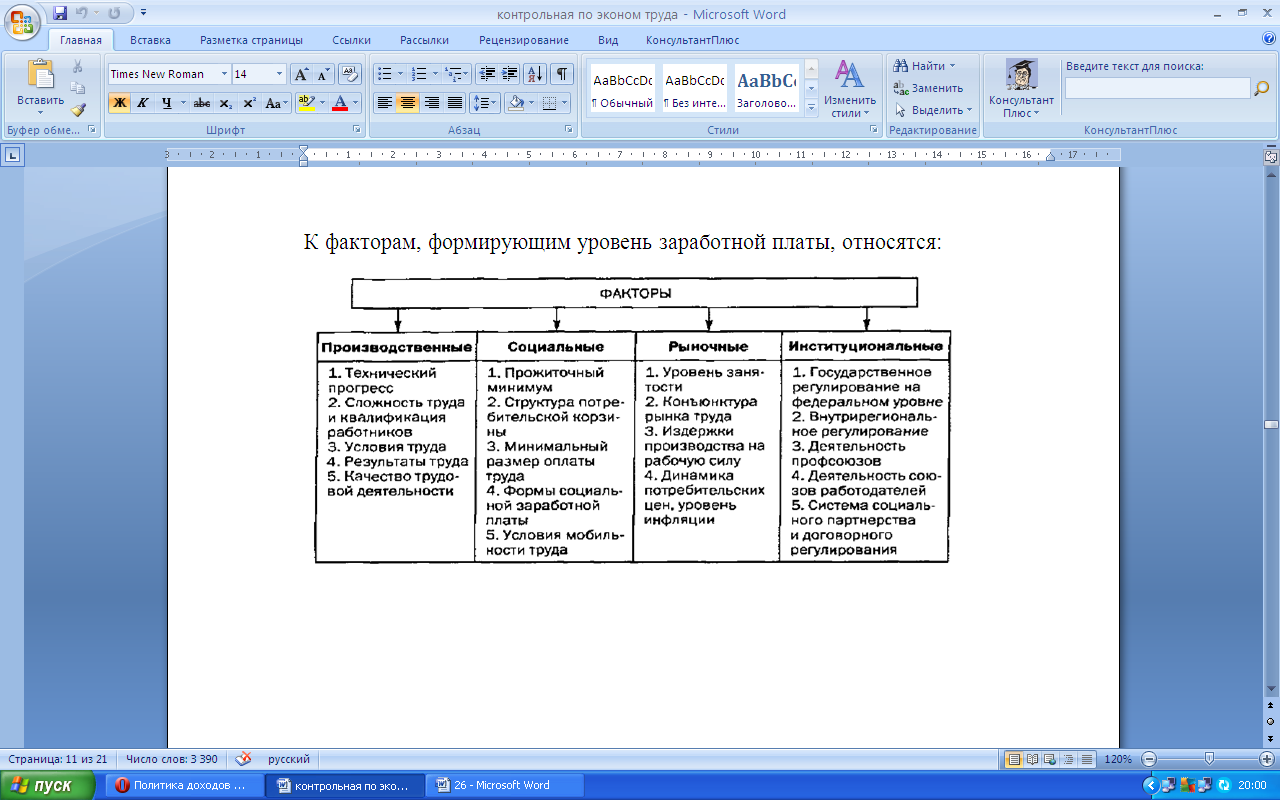Switch to the Ссылки tab
Viewport: 1280px width, 800px height.
[x=352, y=40]
